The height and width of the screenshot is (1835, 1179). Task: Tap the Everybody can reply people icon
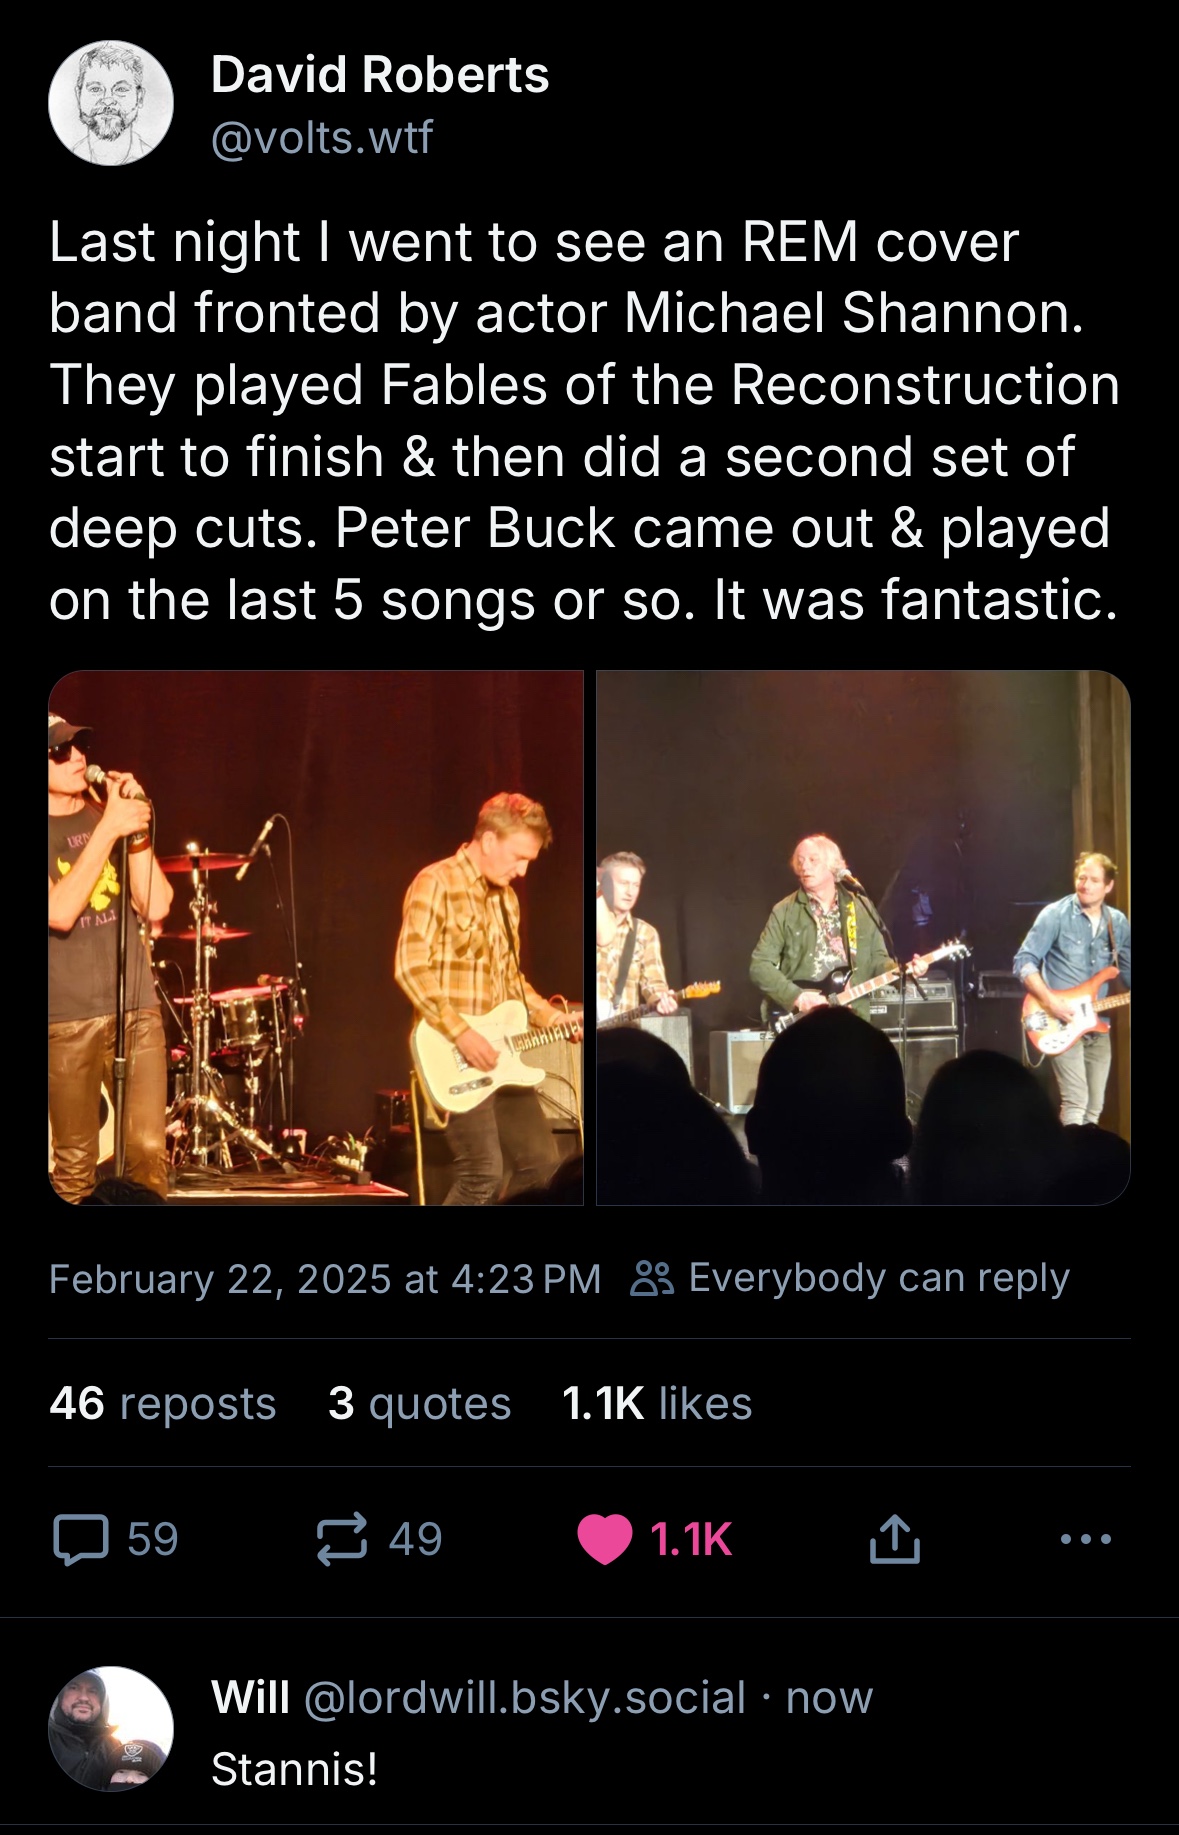pyautogui.click(x=652, y=1278)
